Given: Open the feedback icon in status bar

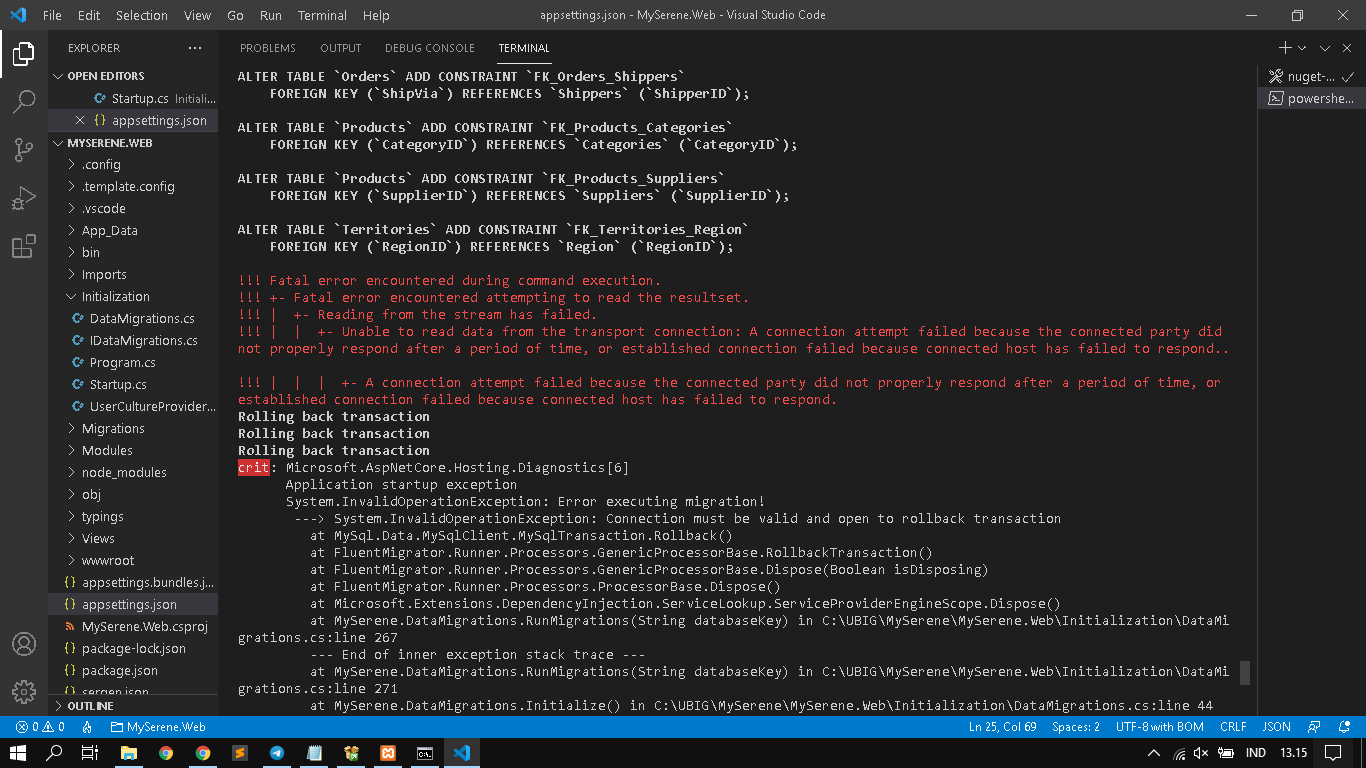Looking at the screenshot, I should (1315, 727).
